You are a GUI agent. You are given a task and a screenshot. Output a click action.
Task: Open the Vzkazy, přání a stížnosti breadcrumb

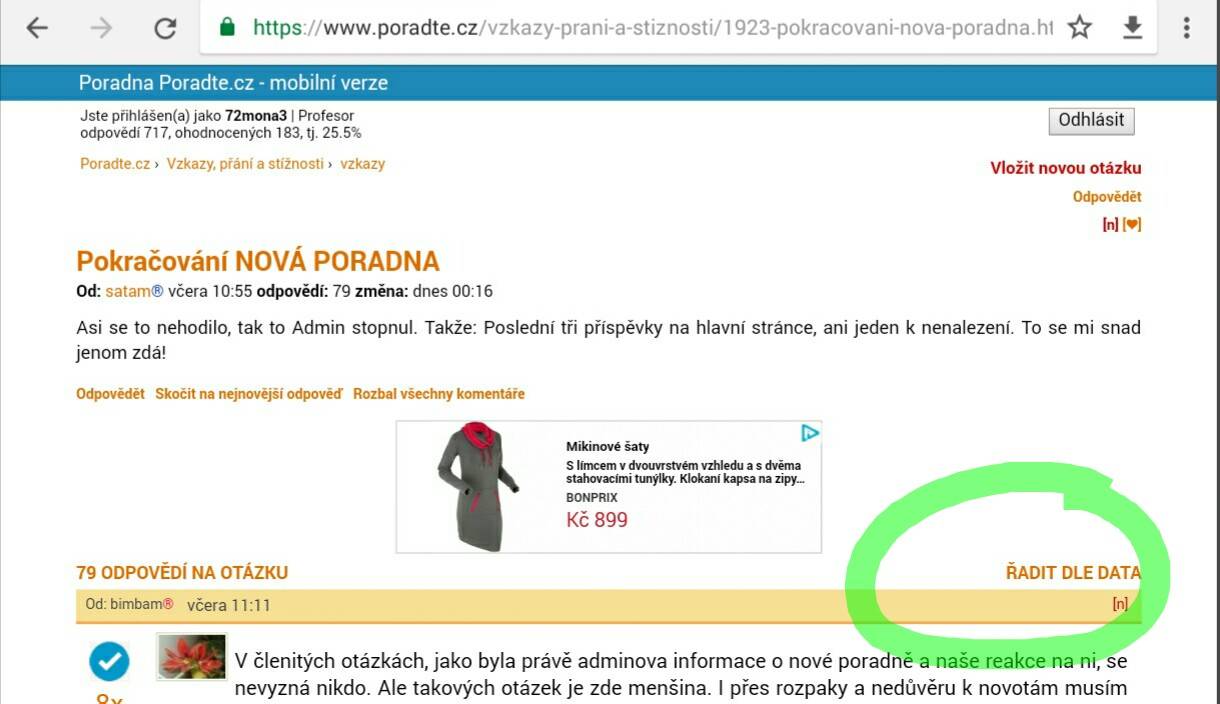245,163
